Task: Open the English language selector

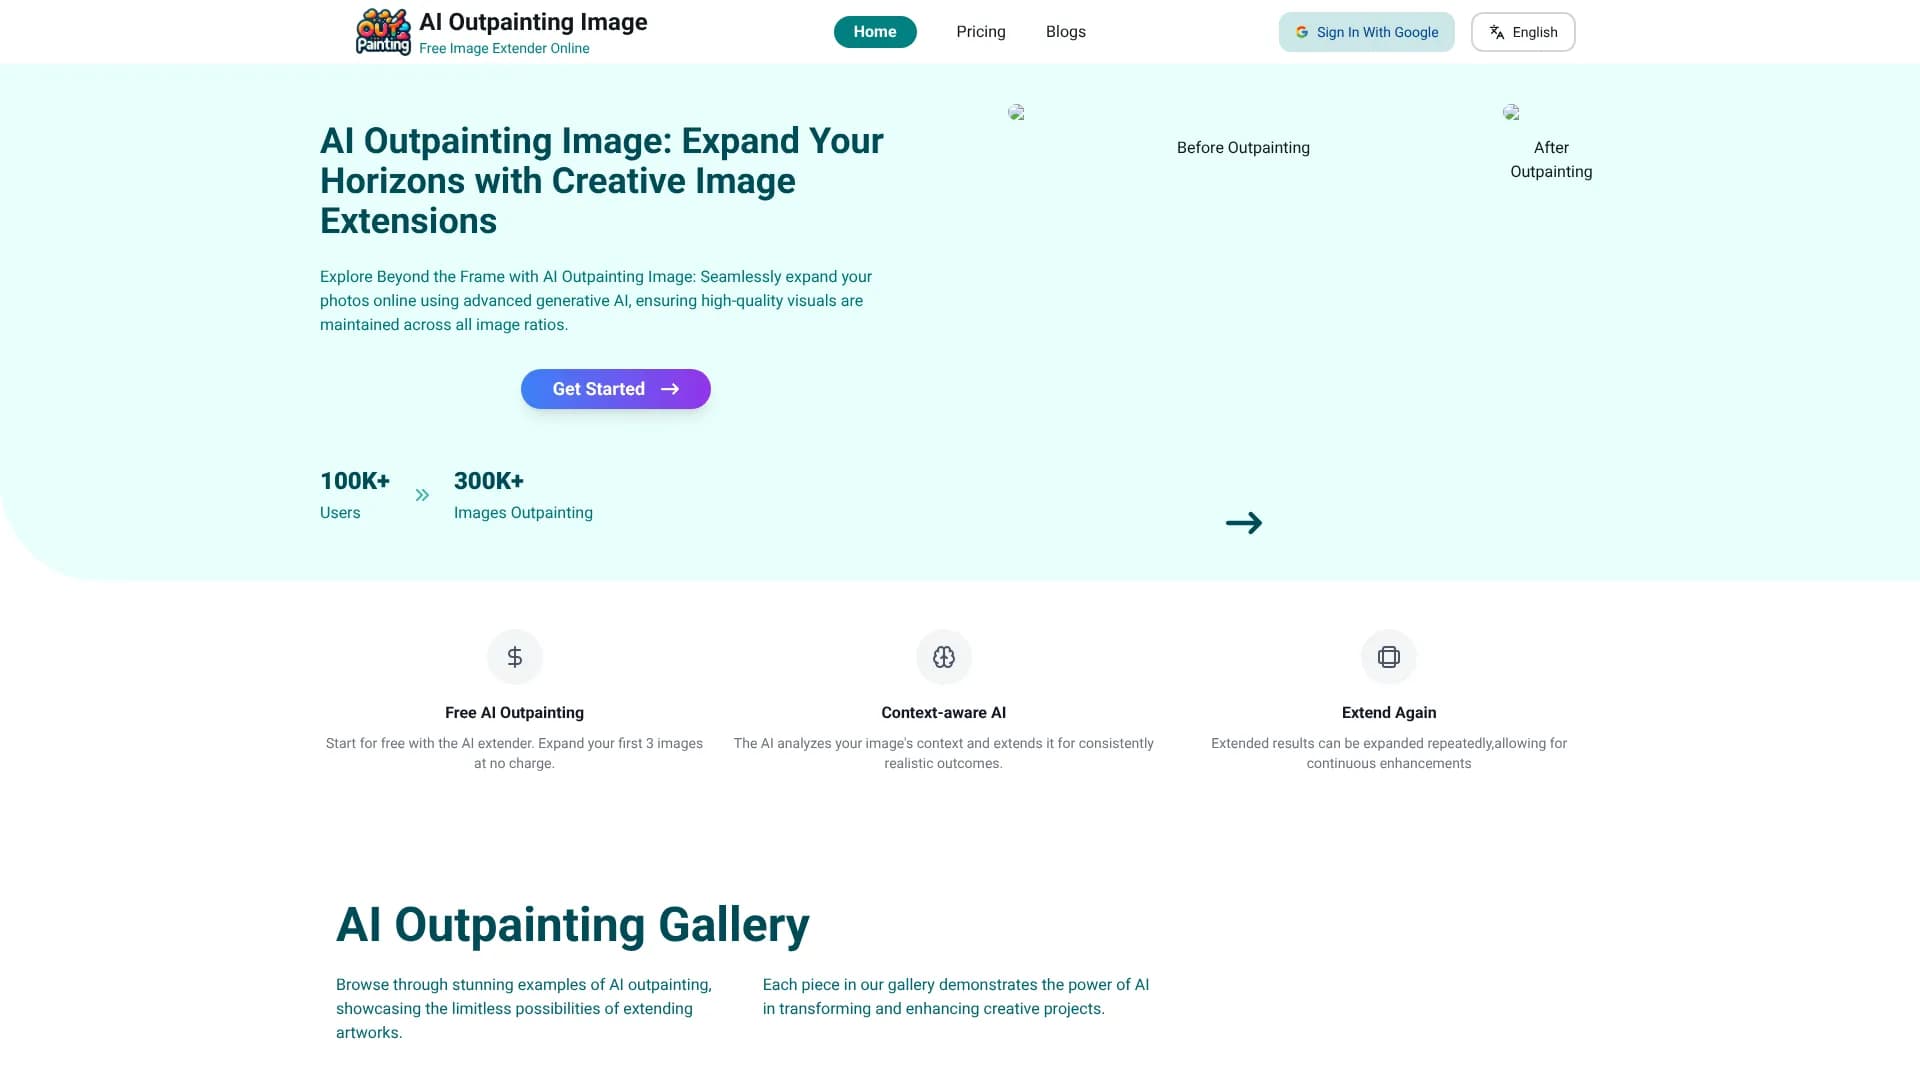Action: coord(1523,31)
